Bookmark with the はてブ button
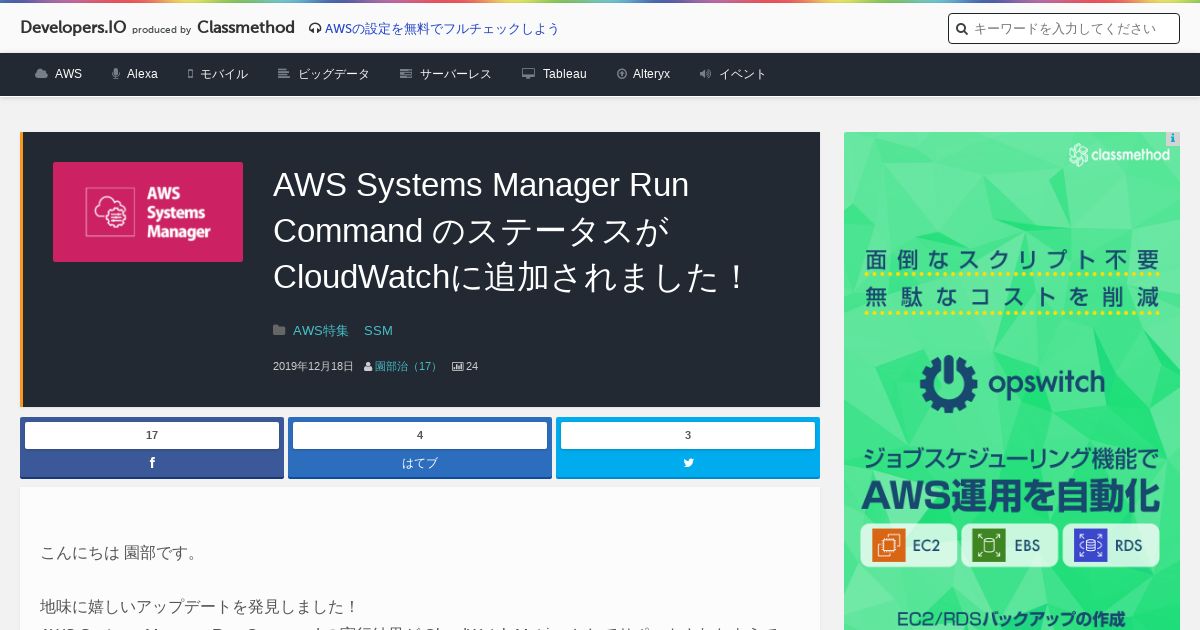1200x630 pixels. pyautogui.click(x=420, y=463)
